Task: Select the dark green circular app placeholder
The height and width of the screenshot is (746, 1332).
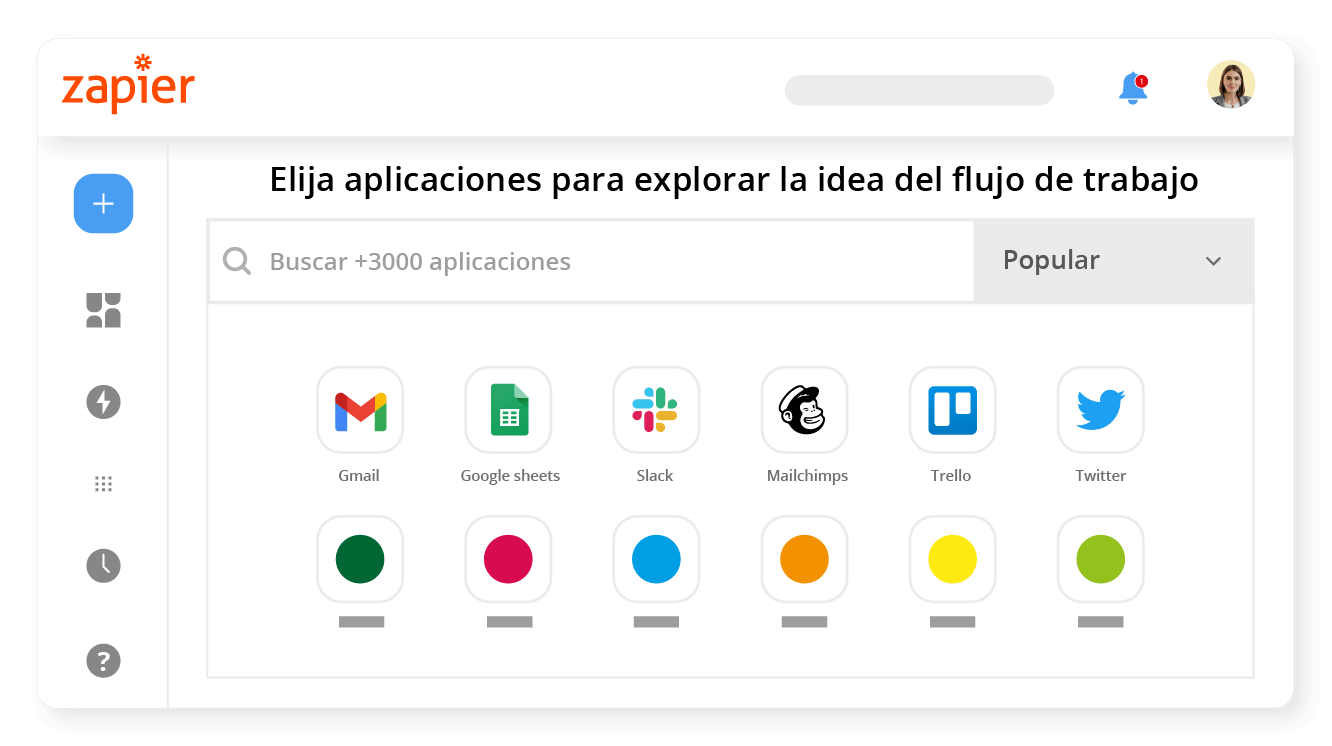Action: click(359, 560)
